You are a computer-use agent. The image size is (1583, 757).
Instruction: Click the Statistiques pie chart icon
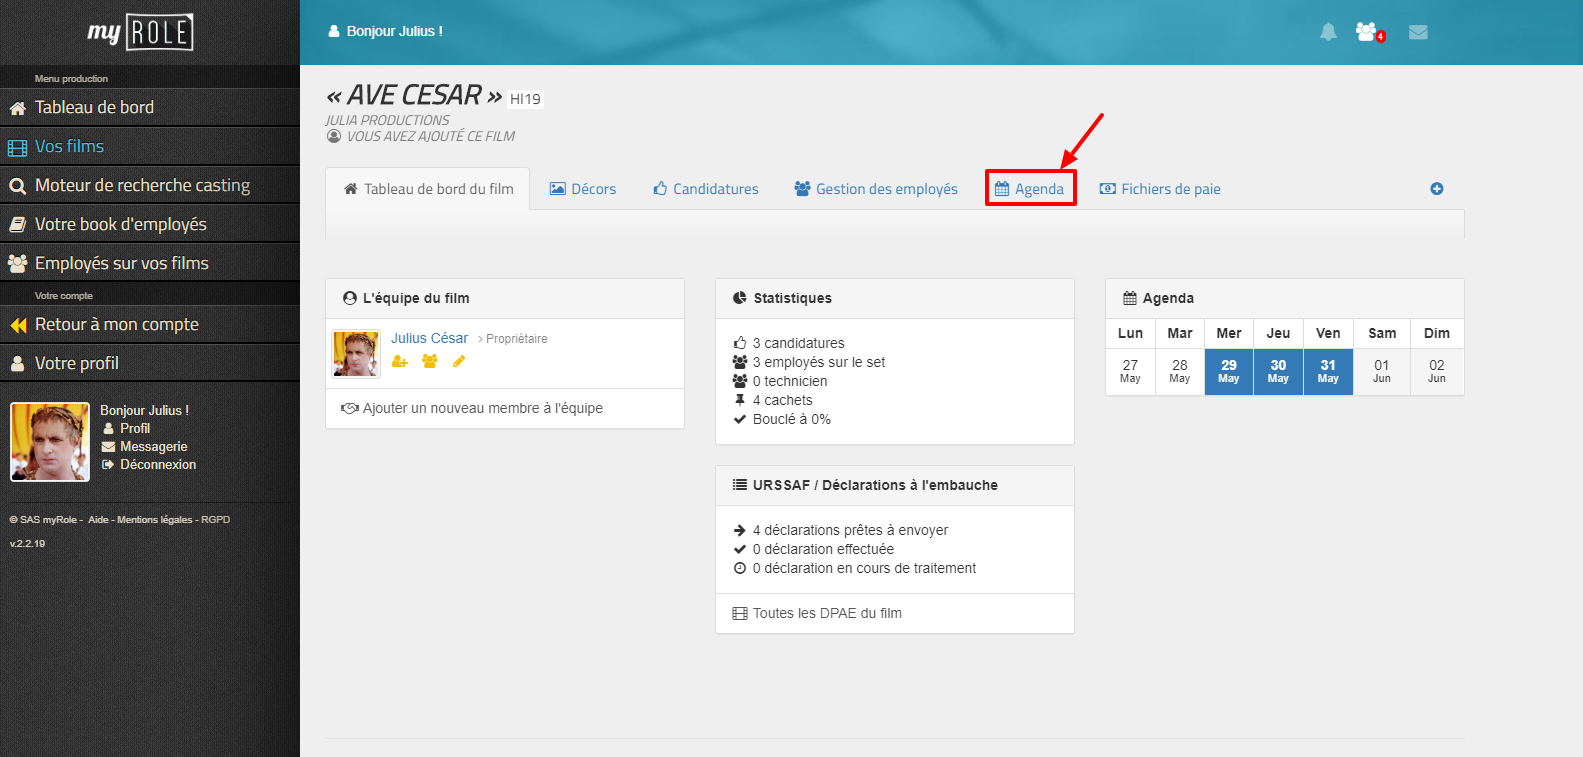pos(740,298)
